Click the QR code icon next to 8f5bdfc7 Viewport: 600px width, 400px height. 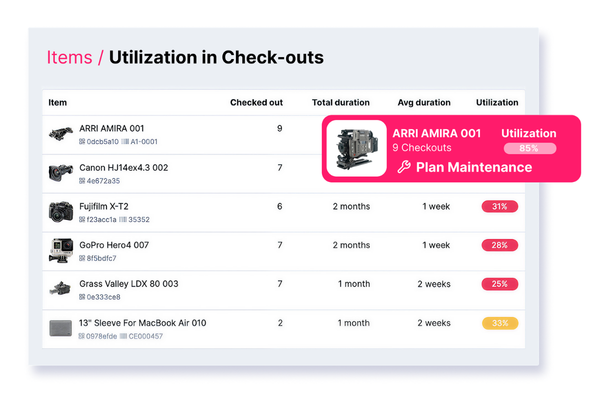tap(82, 258)
